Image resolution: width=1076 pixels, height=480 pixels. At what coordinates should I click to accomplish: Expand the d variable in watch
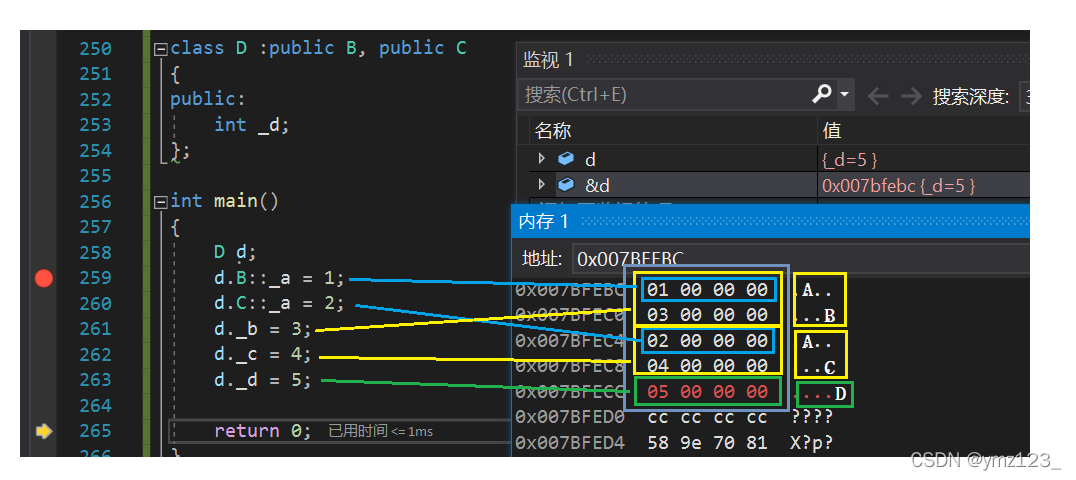coord(542,159)
